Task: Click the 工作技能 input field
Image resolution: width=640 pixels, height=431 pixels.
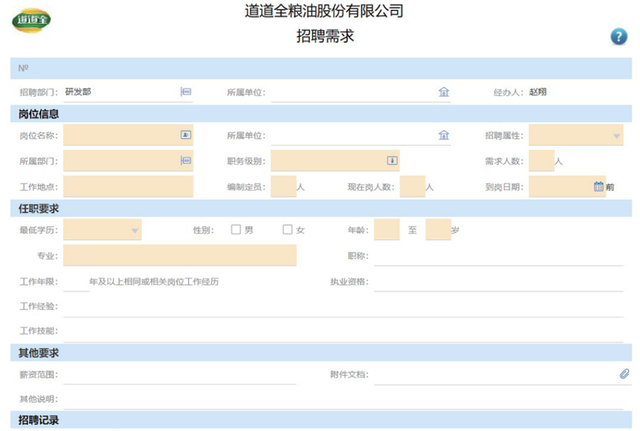Action: 343,332
